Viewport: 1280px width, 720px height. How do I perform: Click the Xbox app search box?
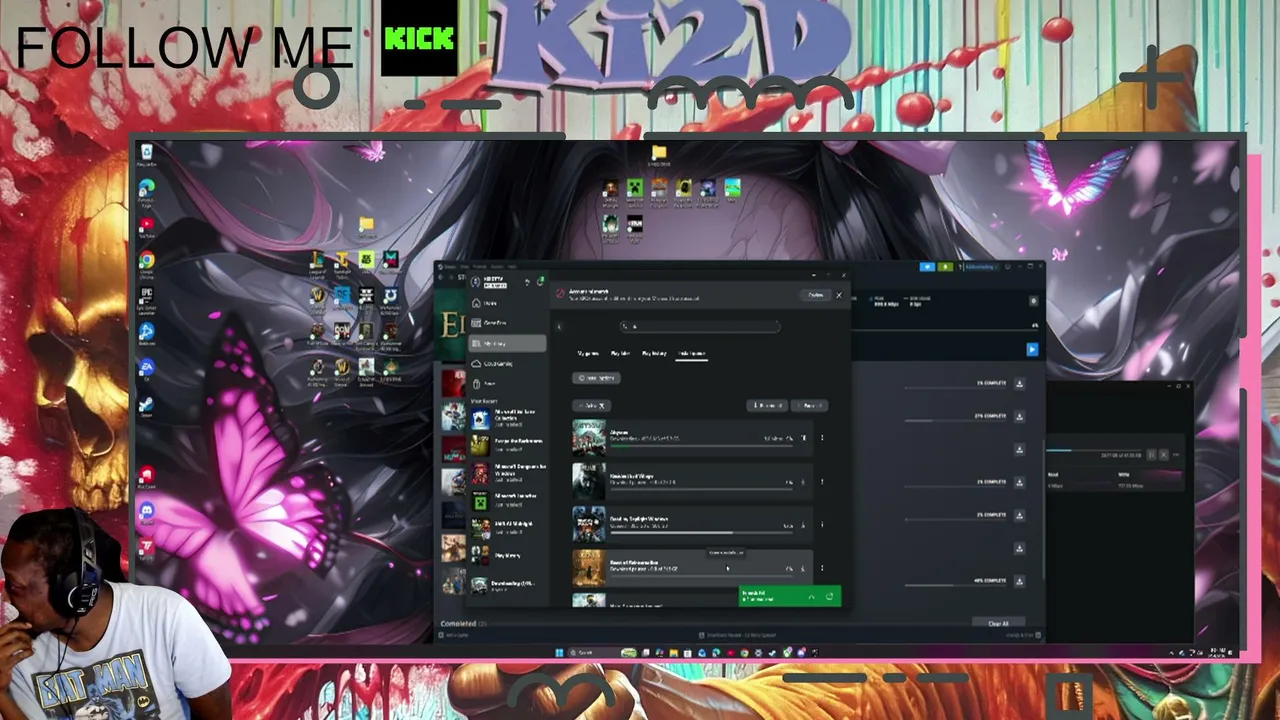tap(699, 326)
